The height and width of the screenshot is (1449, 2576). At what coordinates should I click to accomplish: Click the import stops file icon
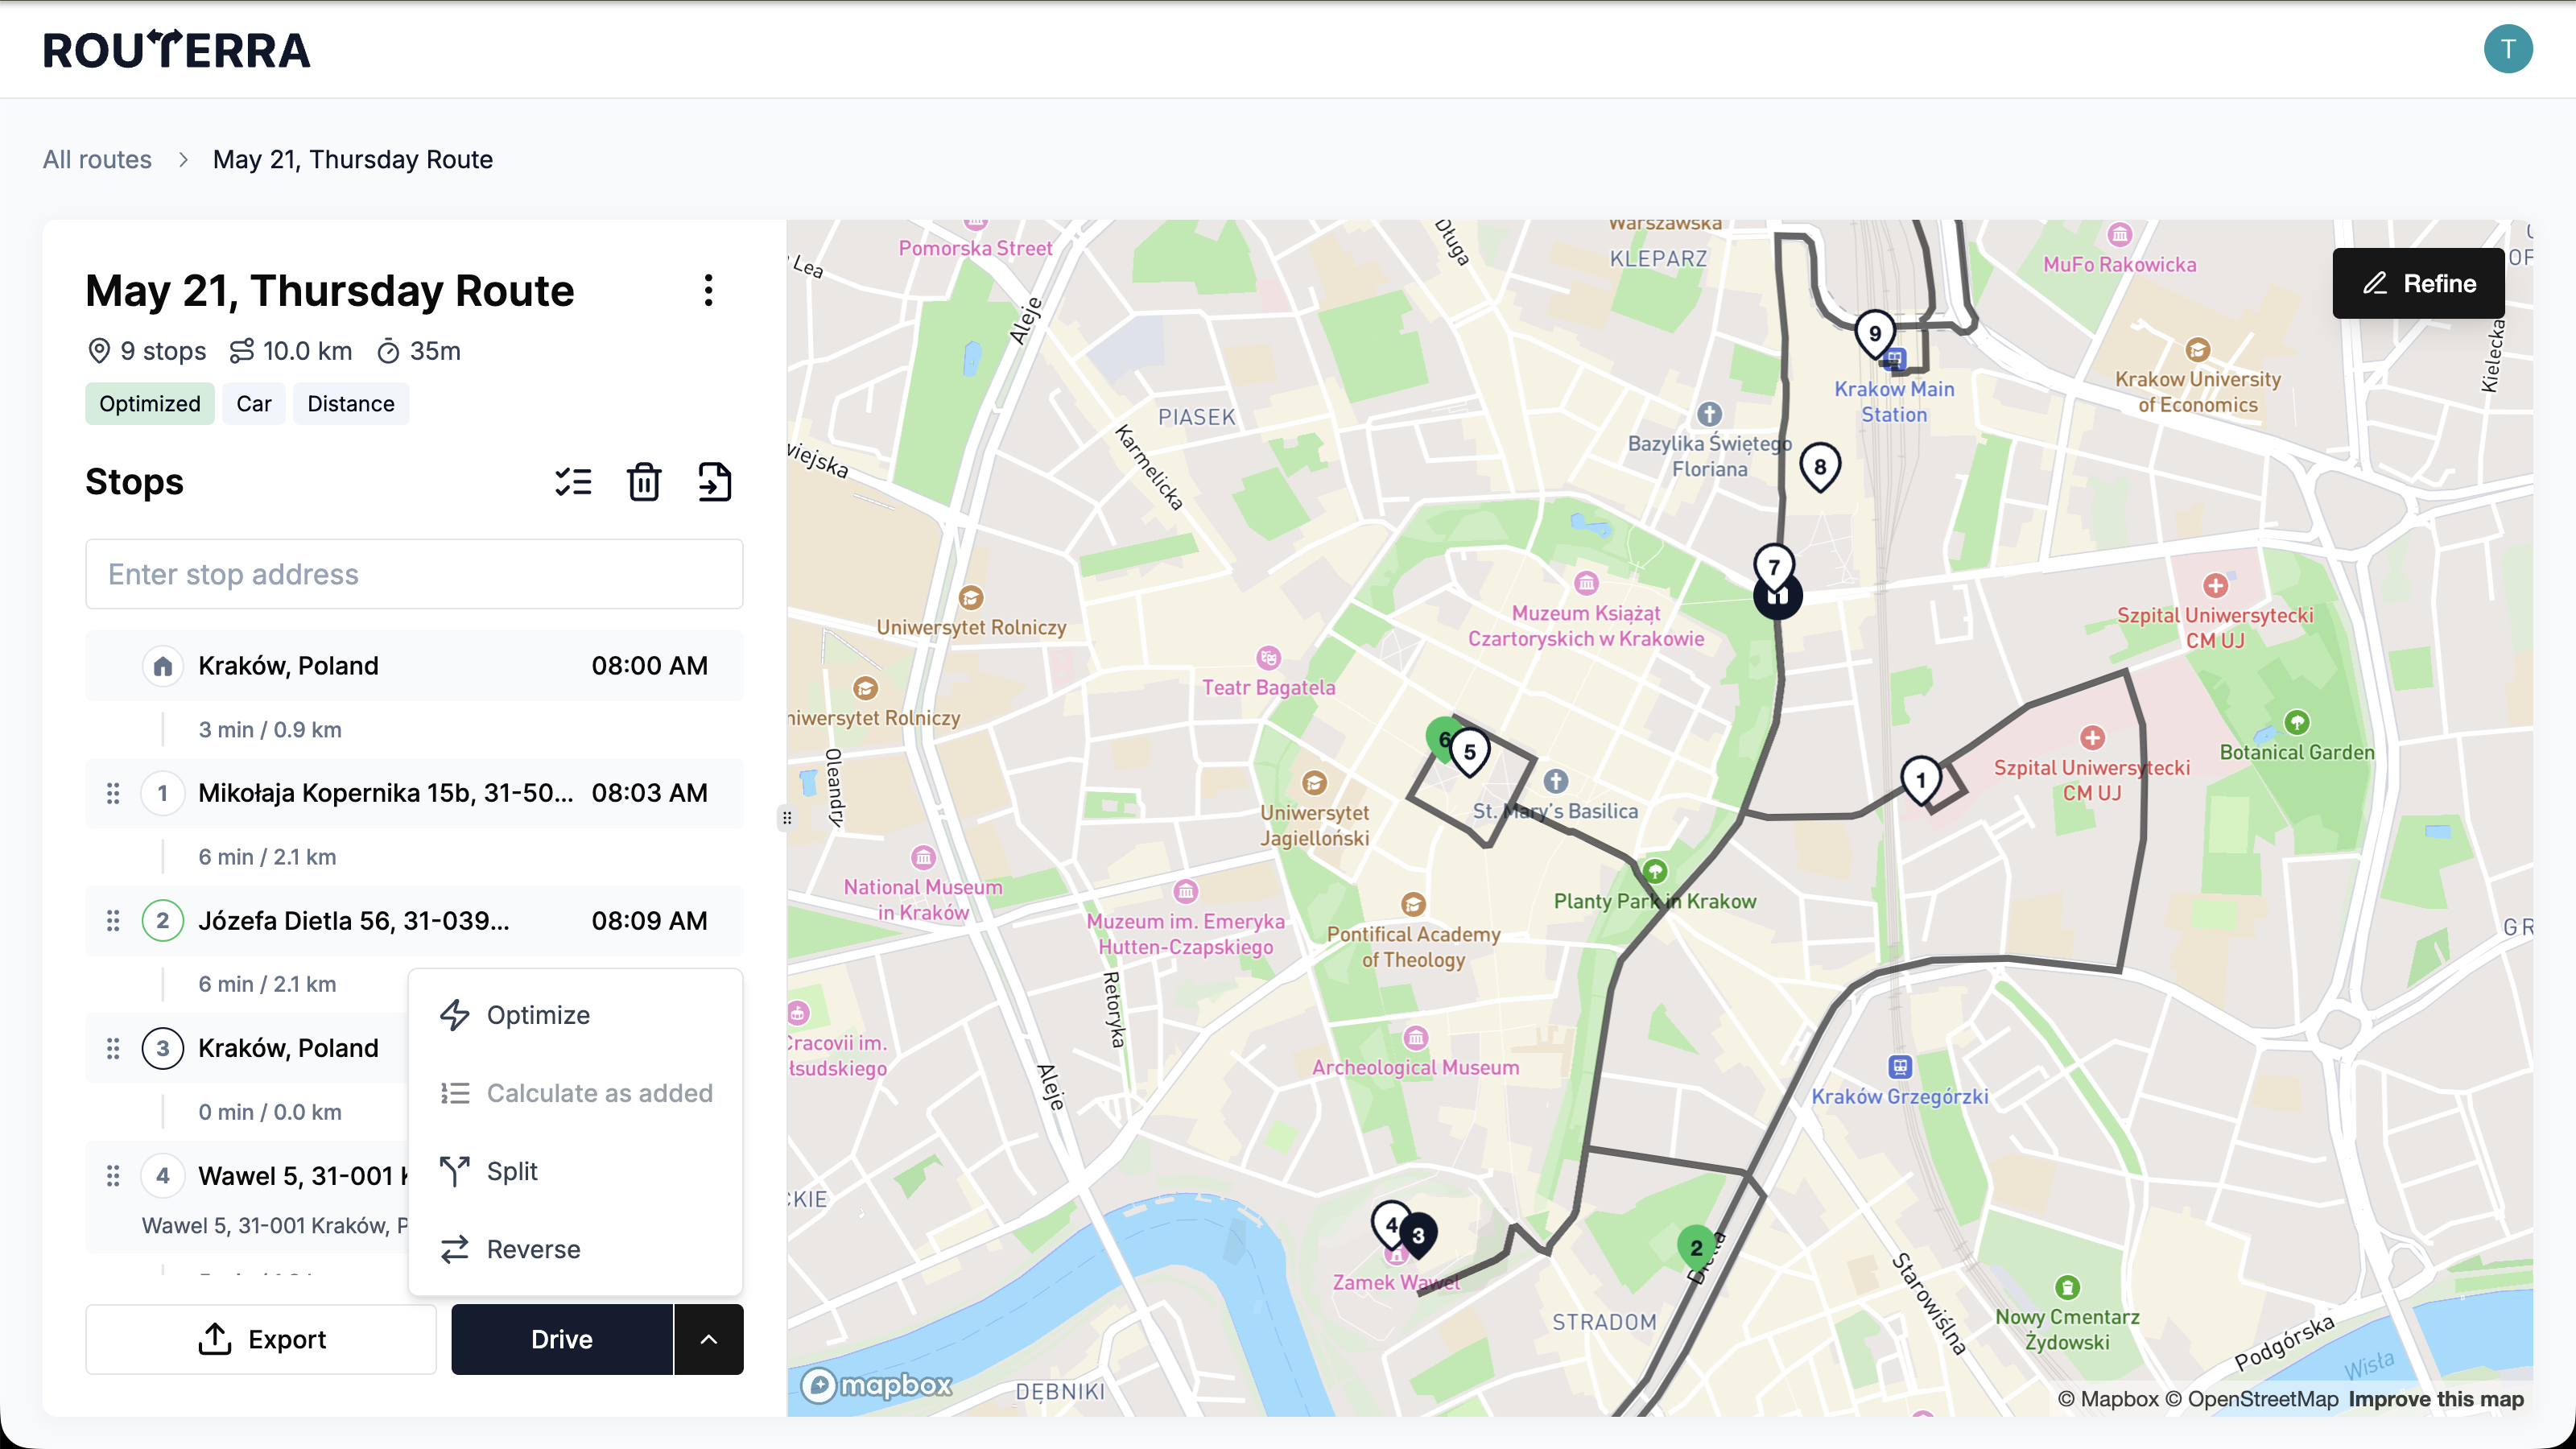click(x=714, y=482)
